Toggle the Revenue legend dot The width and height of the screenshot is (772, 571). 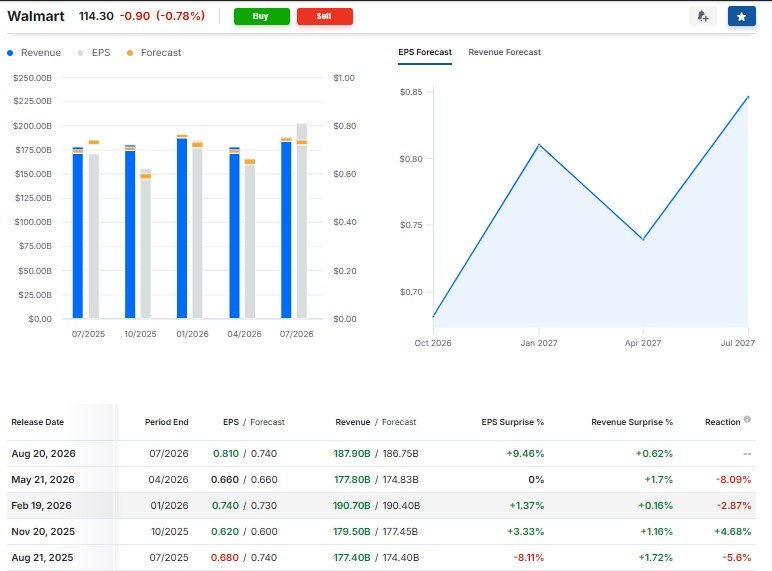10,53
